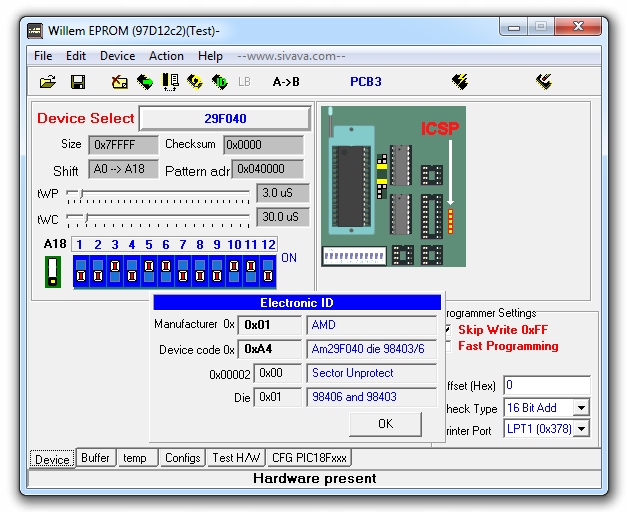This screenshot has width=627, height=512.
Task: Click the chip compare icon with arrows
Action: click(170, 82)
